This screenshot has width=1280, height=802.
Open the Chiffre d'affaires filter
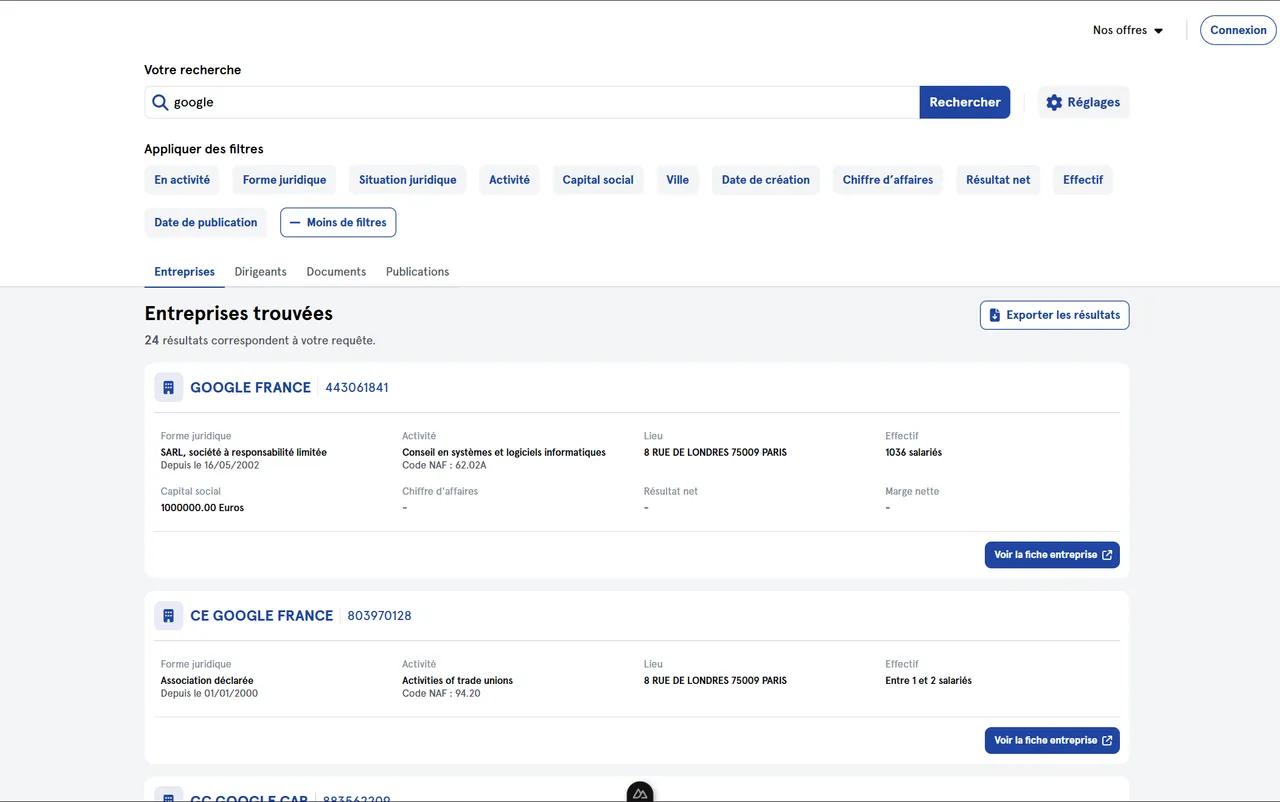coord(888,180)
